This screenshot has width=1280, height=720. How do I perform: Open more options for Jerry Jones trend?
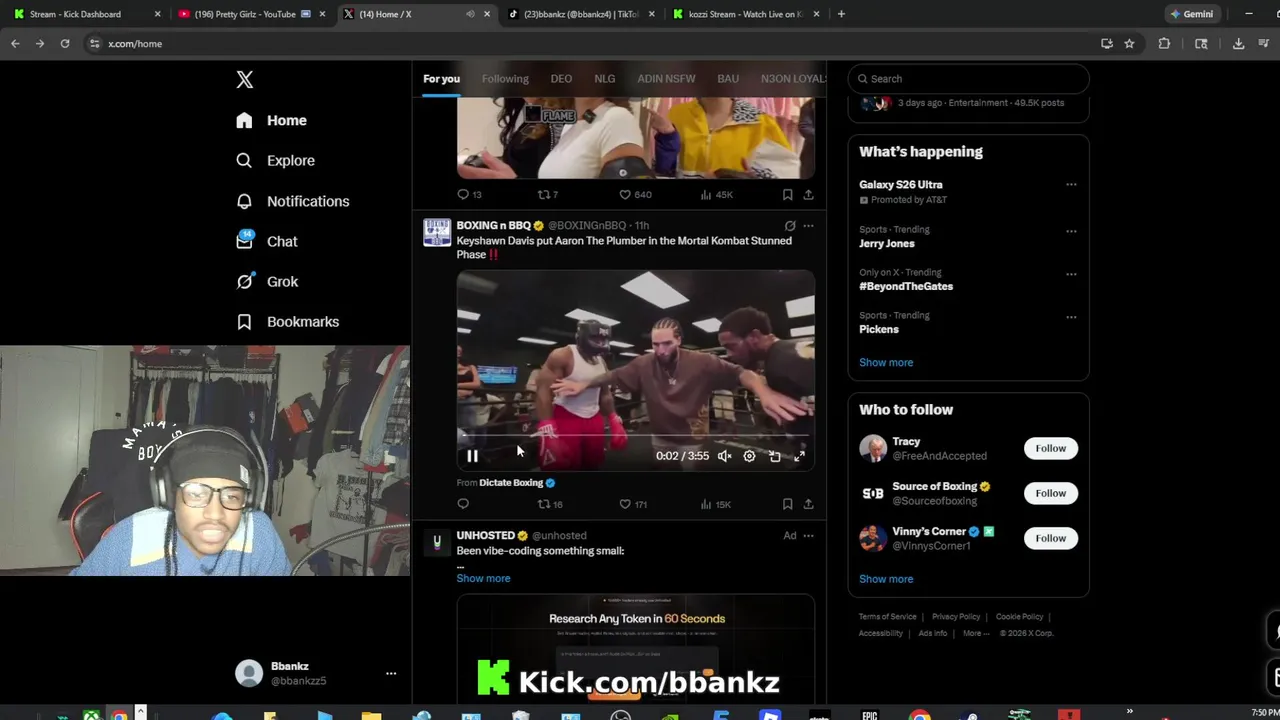click(x=1071, y=231)
